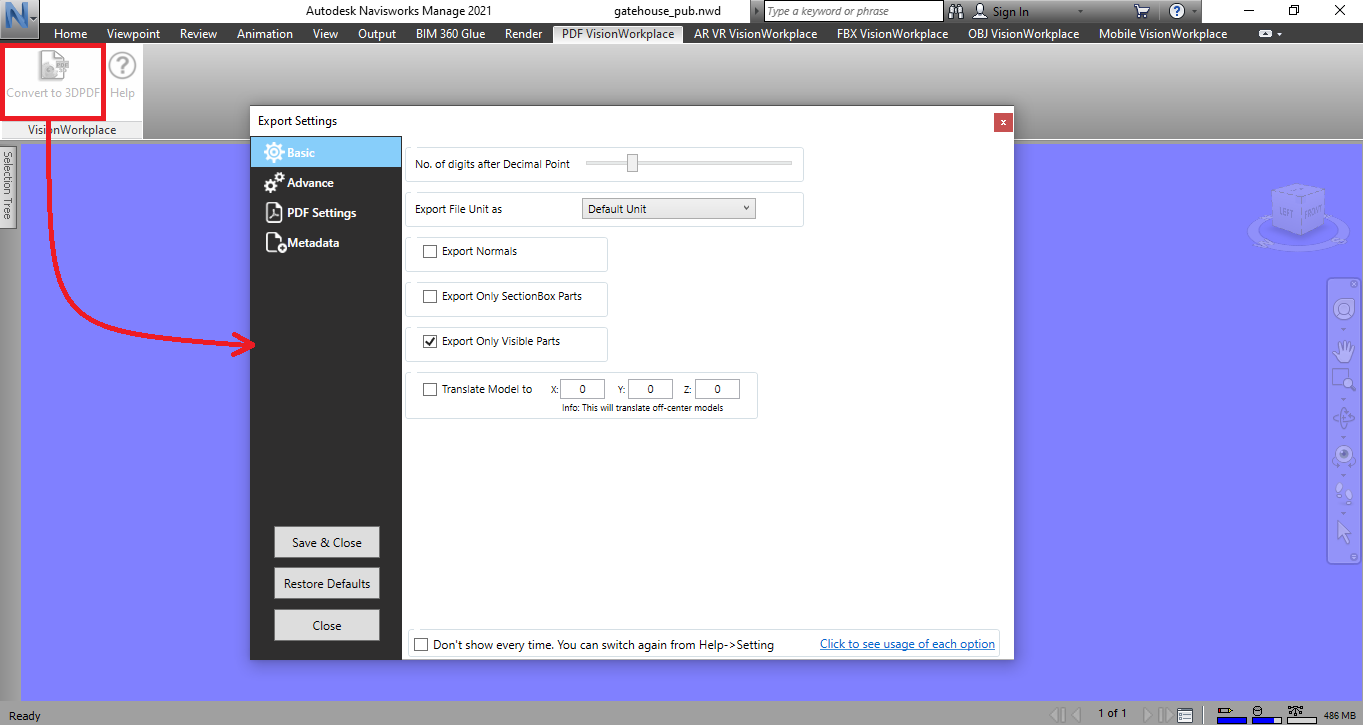Switch to the Home ribbon tab

pyautogui.click(x=71, y=34)
